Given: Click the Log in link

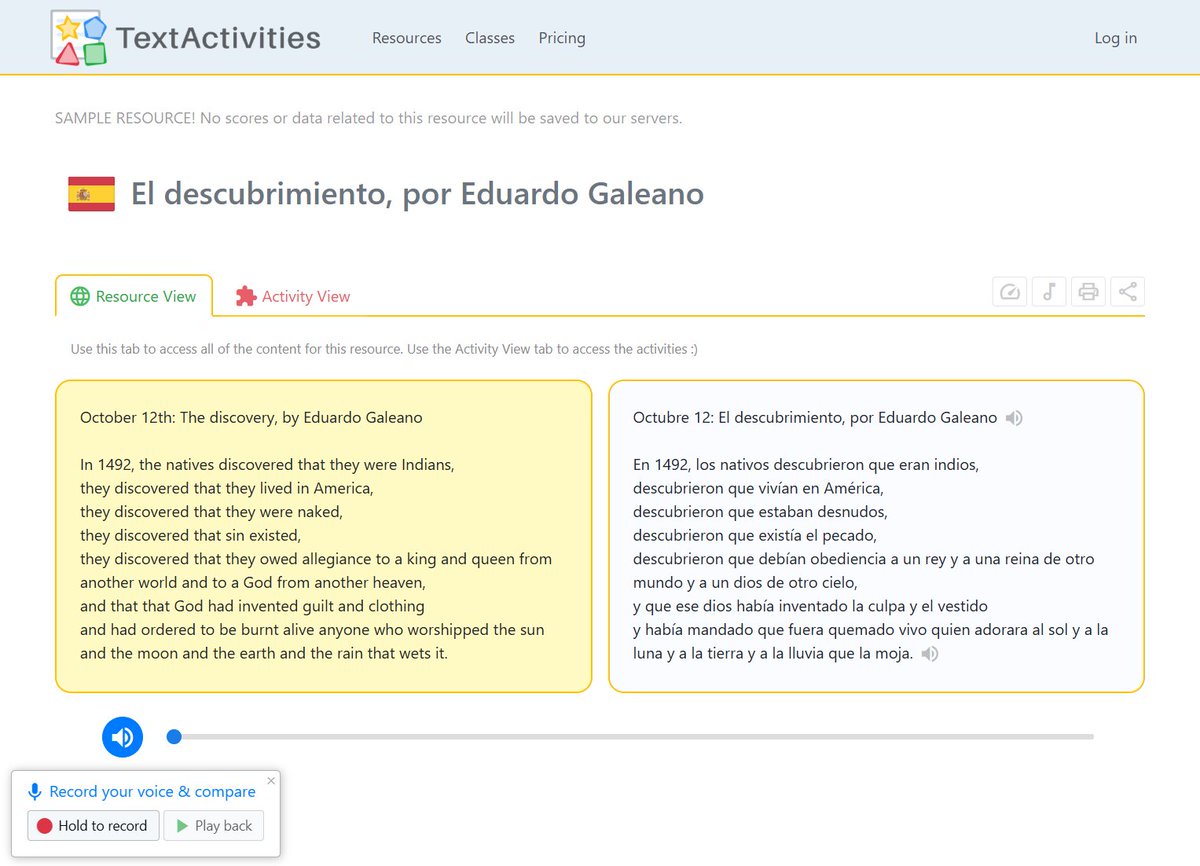Looking at the screenshot, I should [x=1116, y=38].
